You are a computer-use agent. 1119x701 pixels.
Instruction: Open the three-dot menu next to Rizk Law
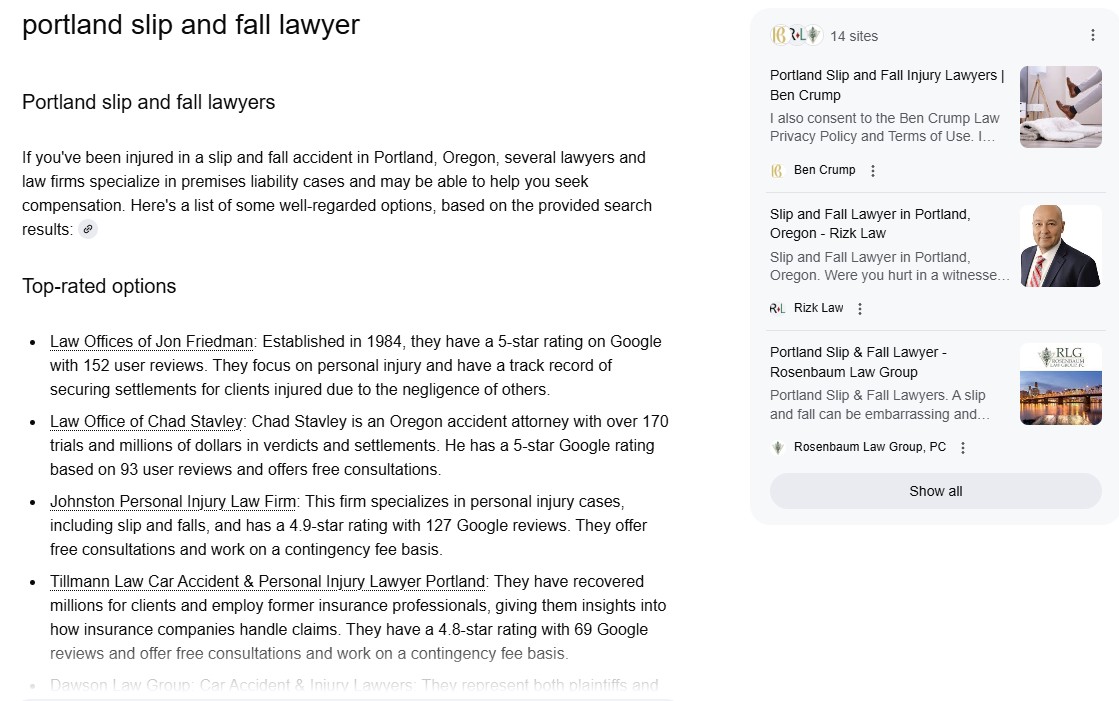pos(860,308)
